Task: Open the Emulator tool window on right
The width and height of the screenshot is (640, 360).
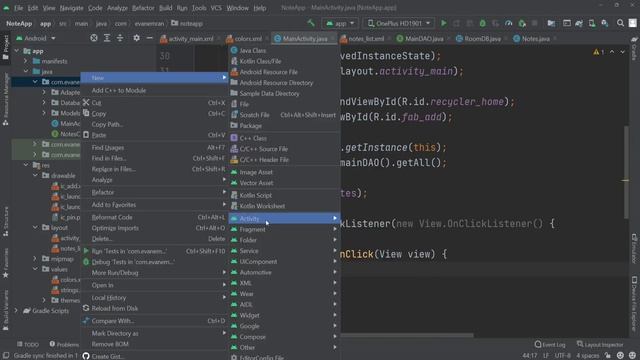Action: click(634, 248)
